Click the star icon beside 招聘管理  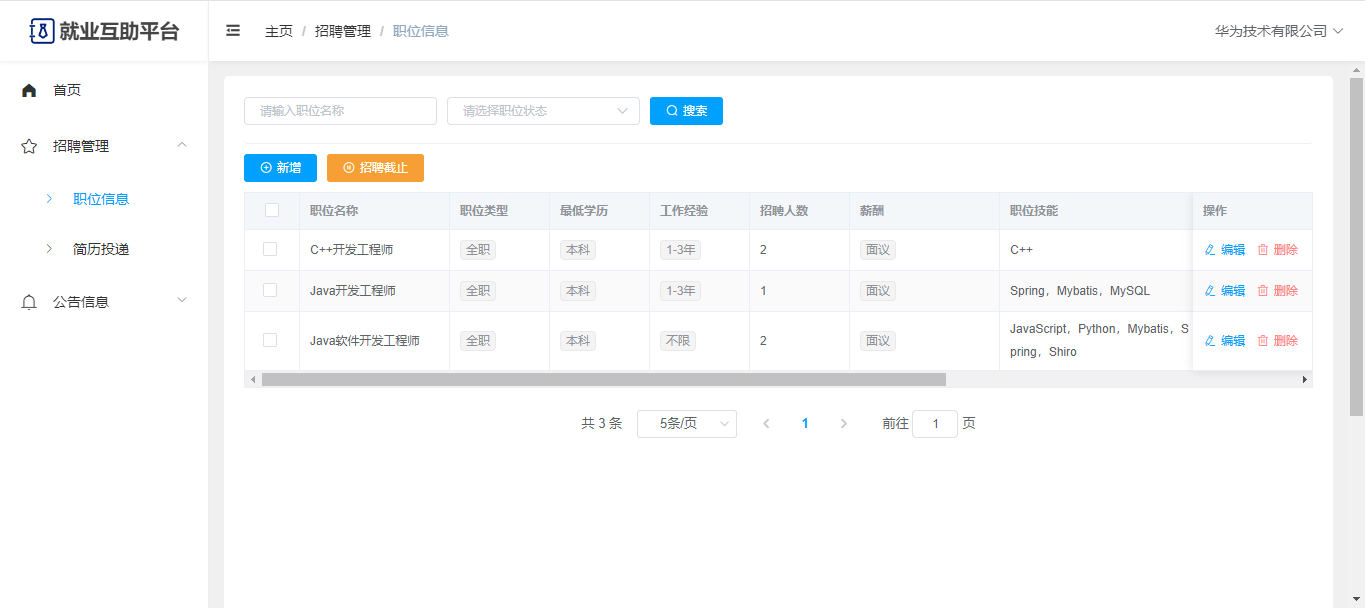[29, 146]
